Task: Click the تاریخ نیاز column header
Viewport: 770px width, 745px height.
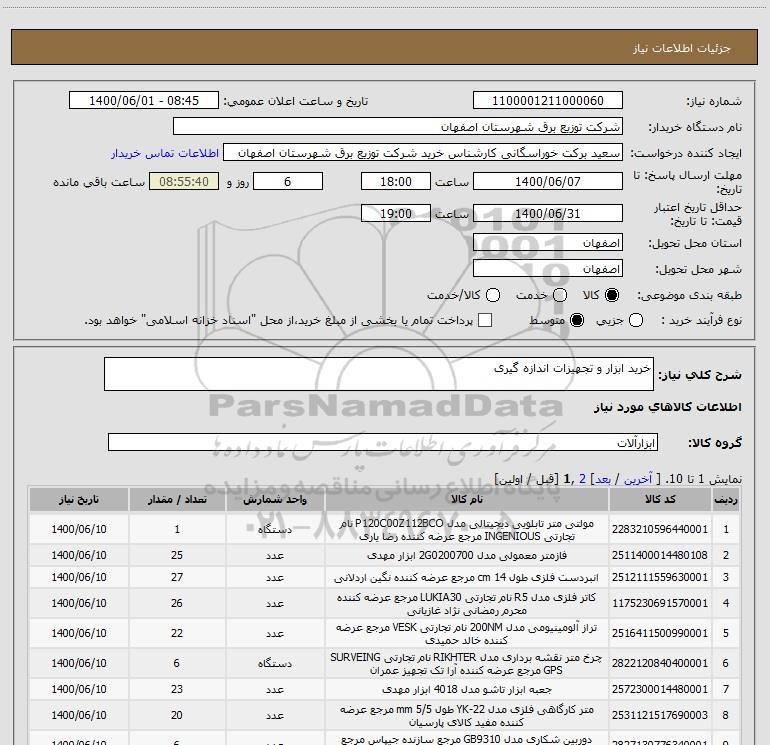Action: (x=79, y=500)
